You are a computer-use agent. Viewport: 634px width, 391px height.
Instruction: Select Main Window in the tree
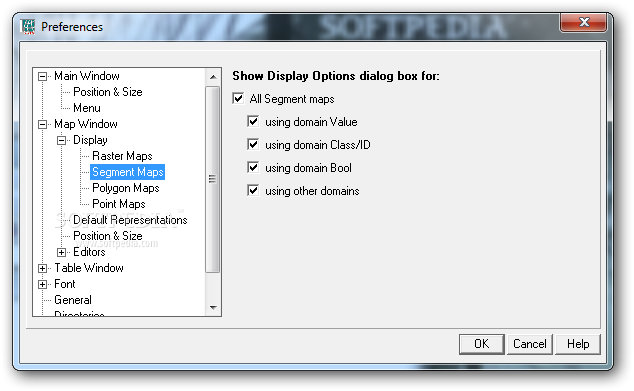(87, 76)
